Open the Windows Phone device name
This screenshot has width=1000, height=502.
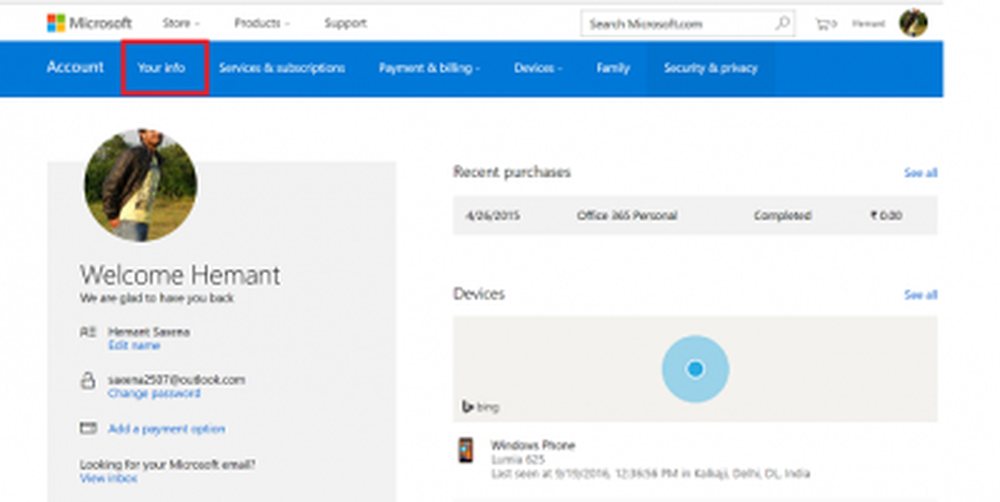(533, 445)
